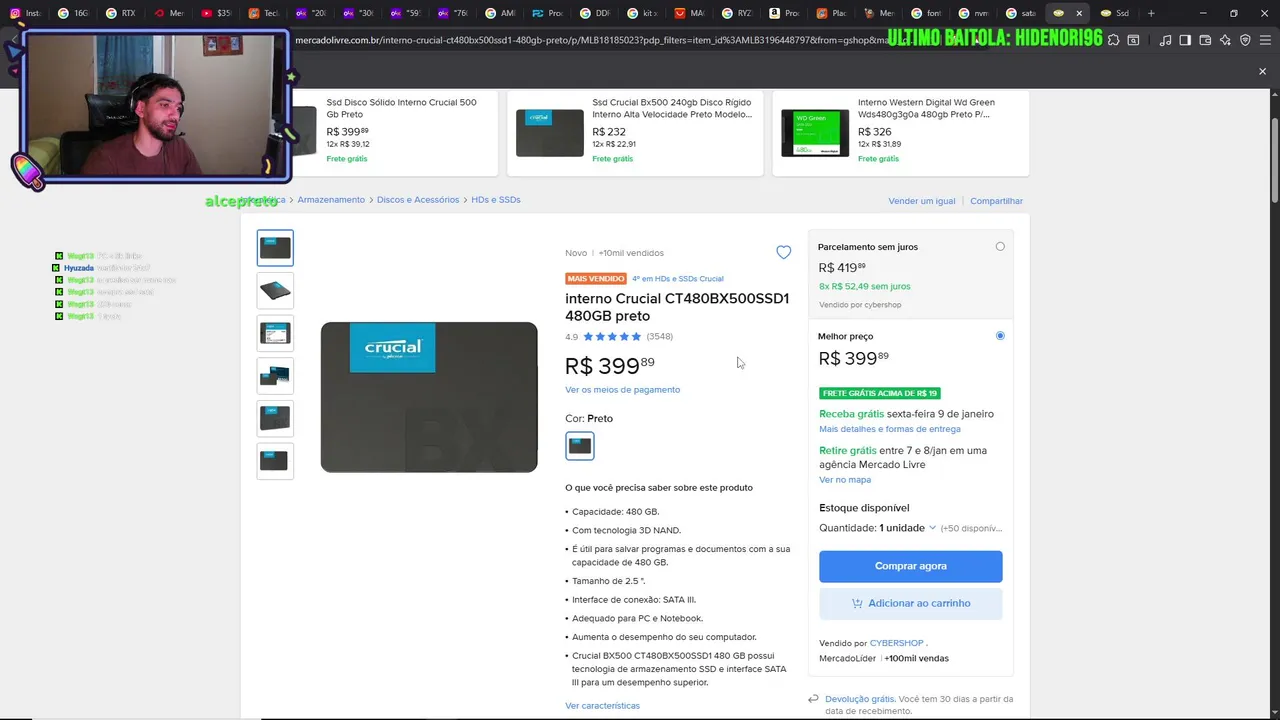Open the browser hamburger main menu

[x=1265, y=40]
